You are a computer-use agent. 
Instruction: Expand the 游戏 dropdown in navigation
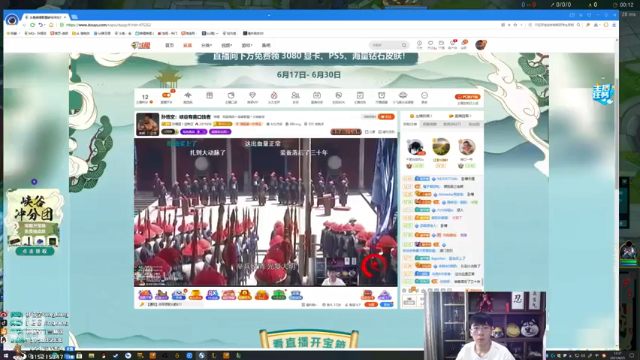point(247,45)
